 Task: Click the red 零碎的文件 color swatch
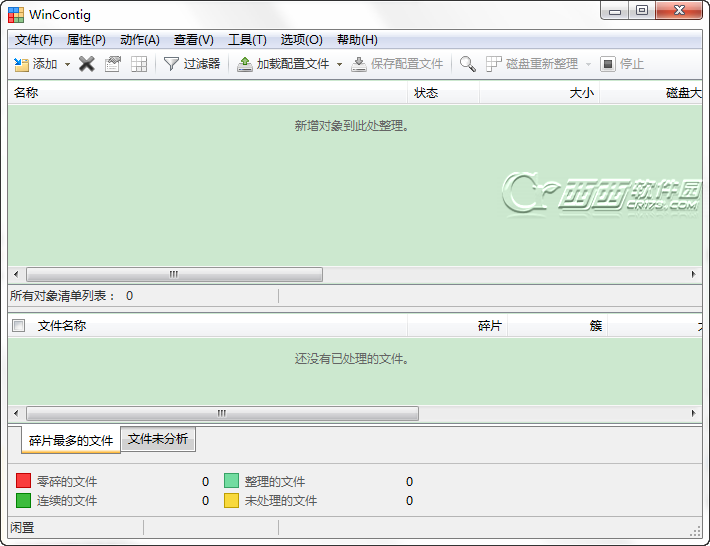coord(23,481)
